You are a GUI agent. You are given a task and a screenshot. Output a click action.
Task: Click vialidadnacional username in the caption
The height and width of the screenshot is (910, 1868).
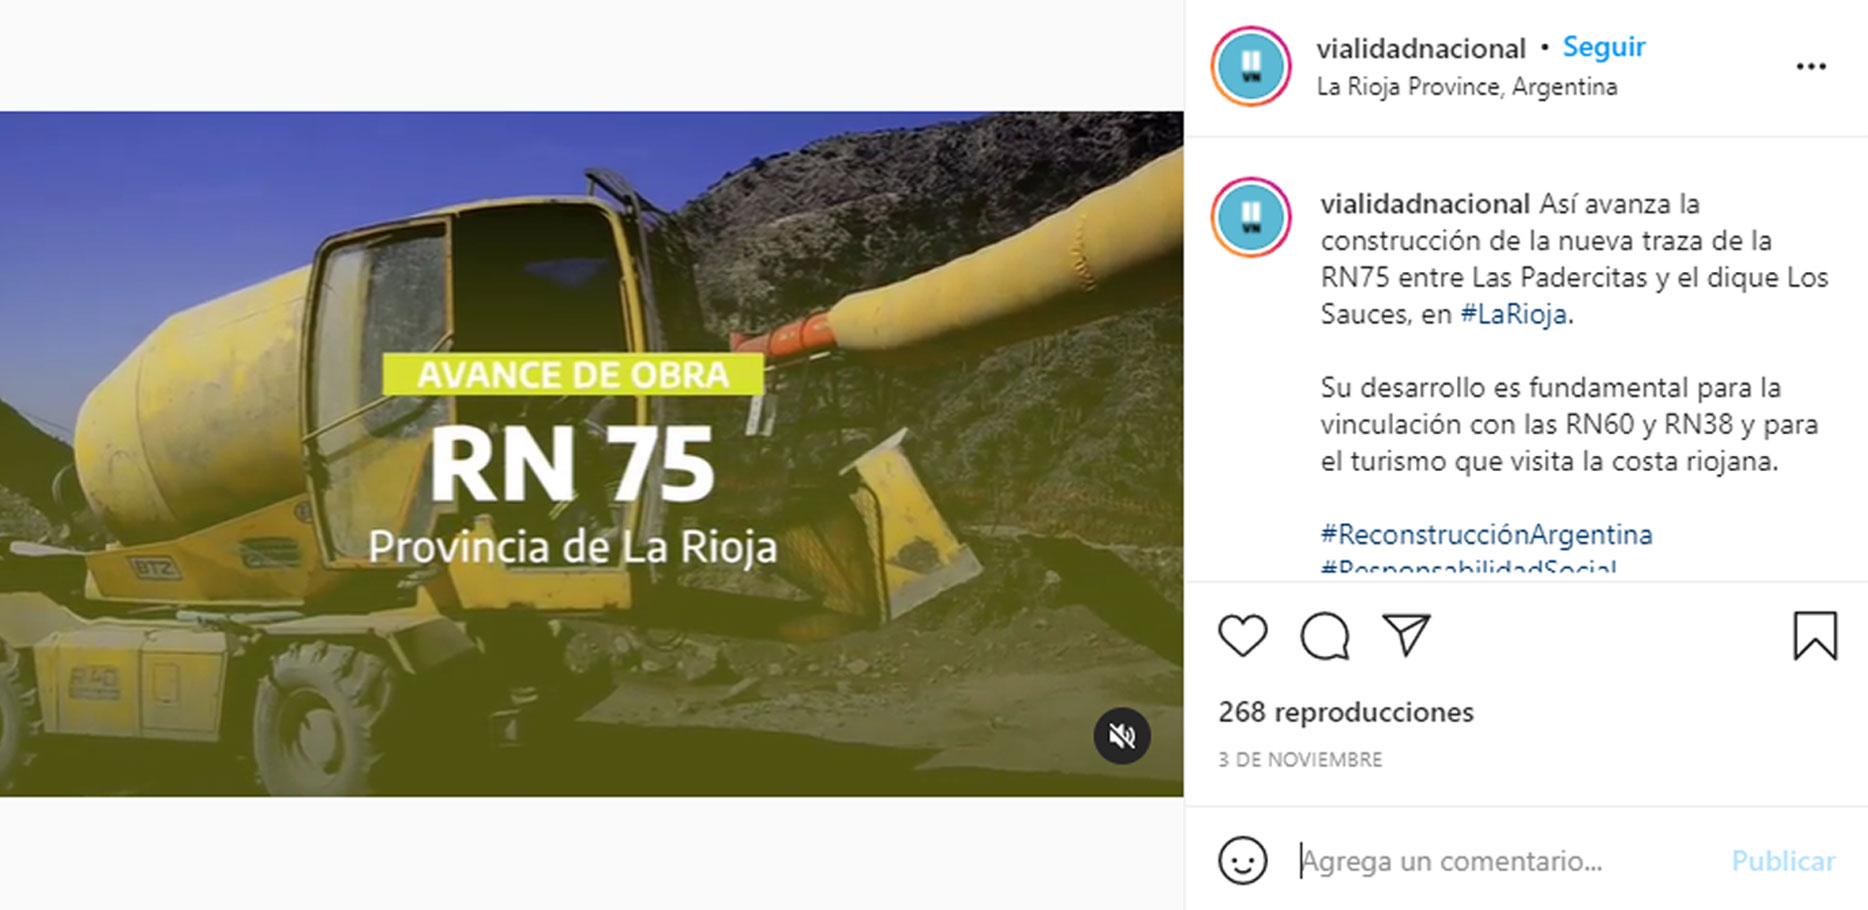tap(1424, 204)
